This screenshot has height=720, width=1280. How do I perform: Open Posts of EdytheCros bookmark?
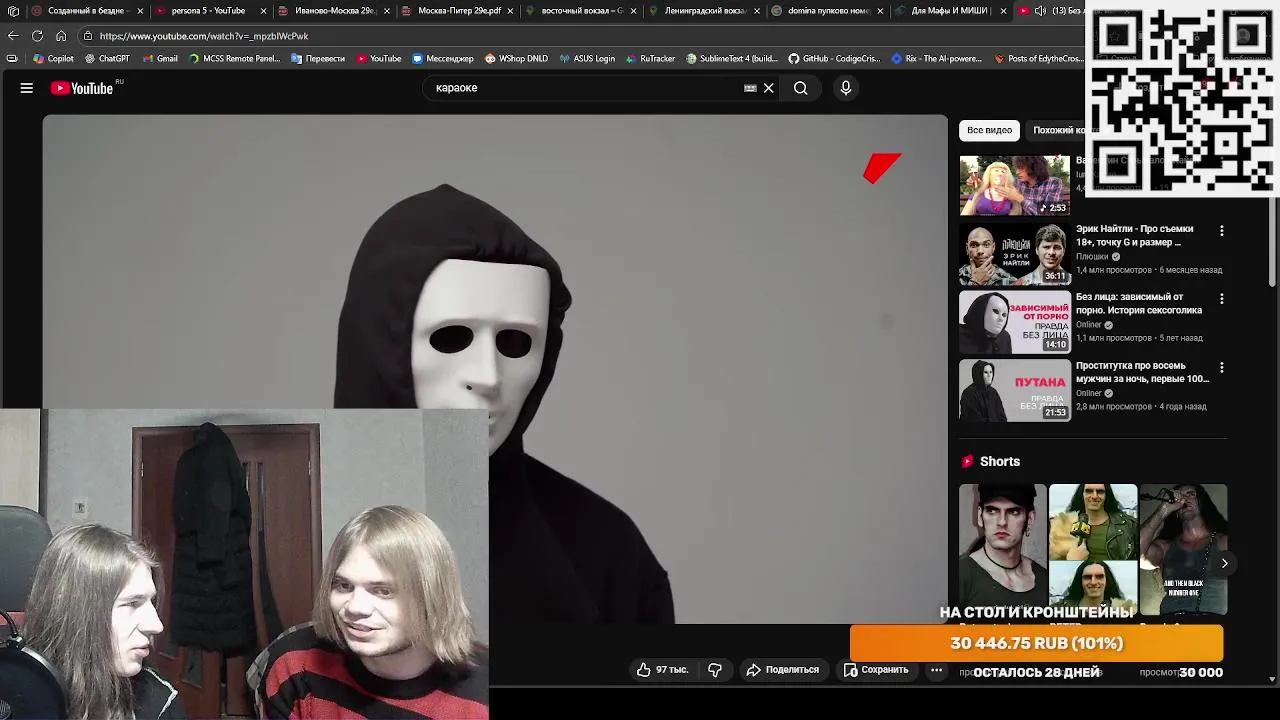pyautogui.click(x=1040, y=59)
